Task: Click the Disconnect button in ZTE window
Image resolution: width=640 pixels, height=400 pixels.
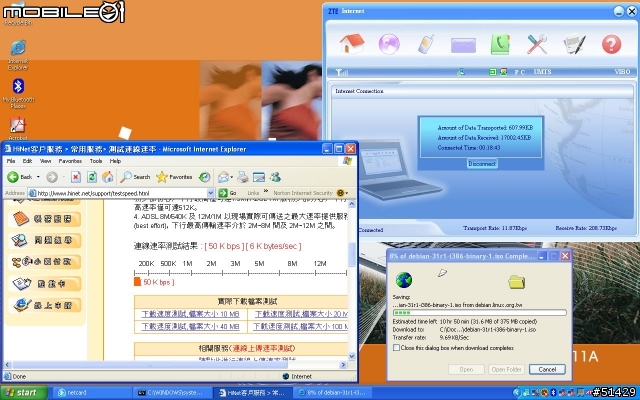Action: tap(482, 164)
